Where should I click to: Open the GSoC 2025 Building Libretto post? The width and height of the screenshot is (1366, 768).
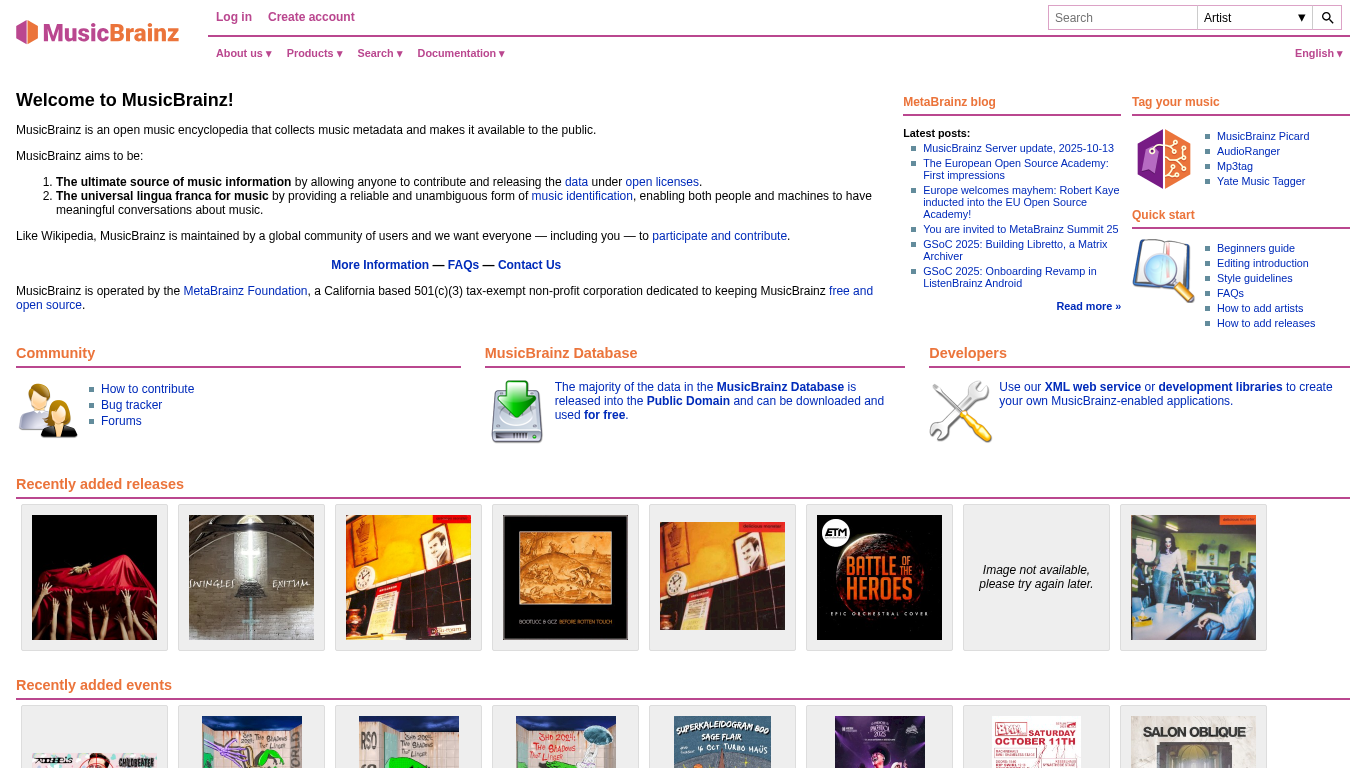point(1015,250)
